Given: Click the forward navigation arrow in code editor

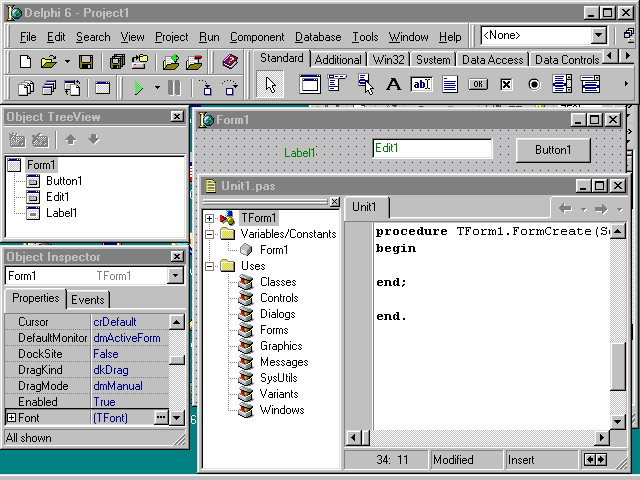Looking at the screenshot, I should pos(601,209).
